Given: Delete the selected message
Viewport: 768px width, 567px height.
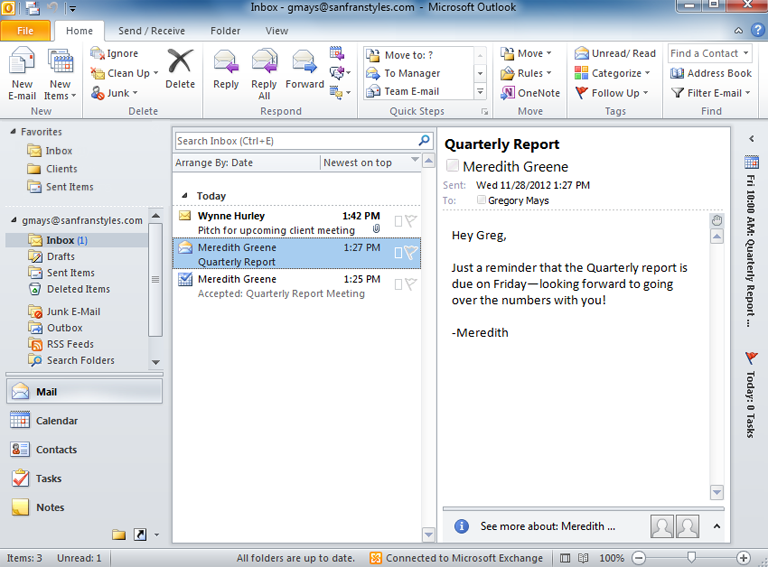Looking at the screenshot, I should [180, 69].
